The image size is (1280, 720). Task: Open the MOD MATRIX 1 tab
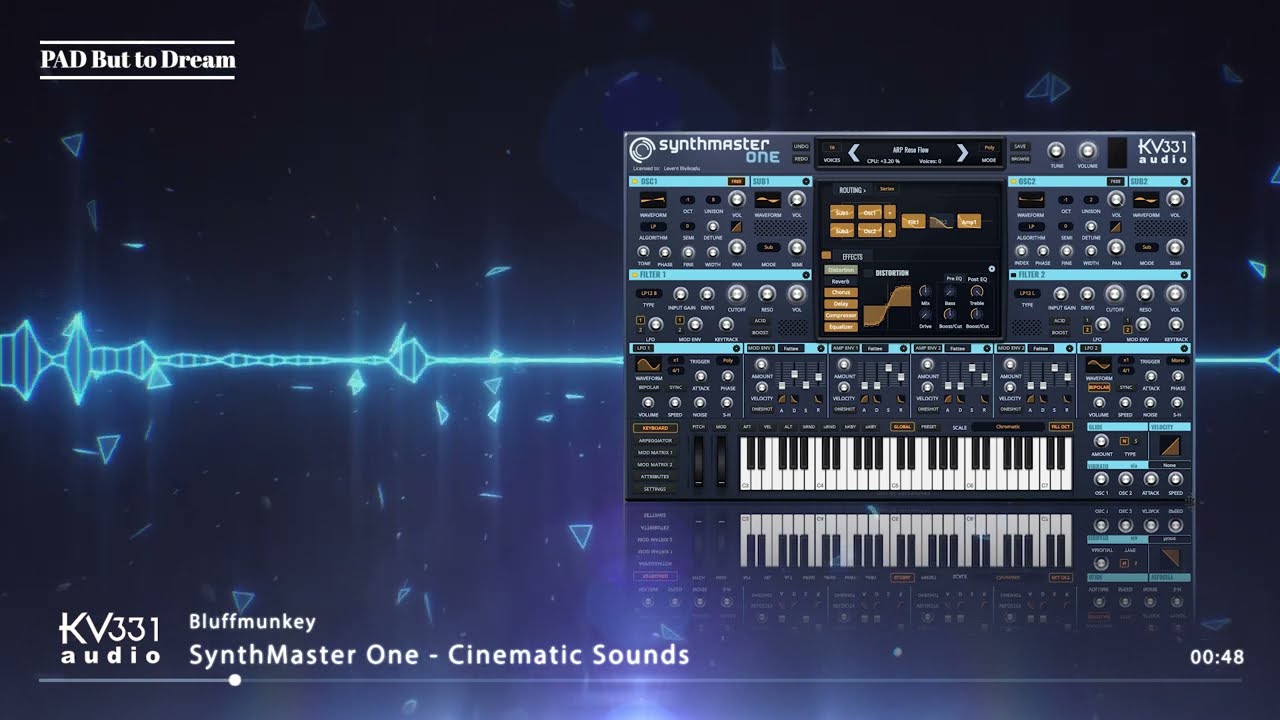(656, 453)
